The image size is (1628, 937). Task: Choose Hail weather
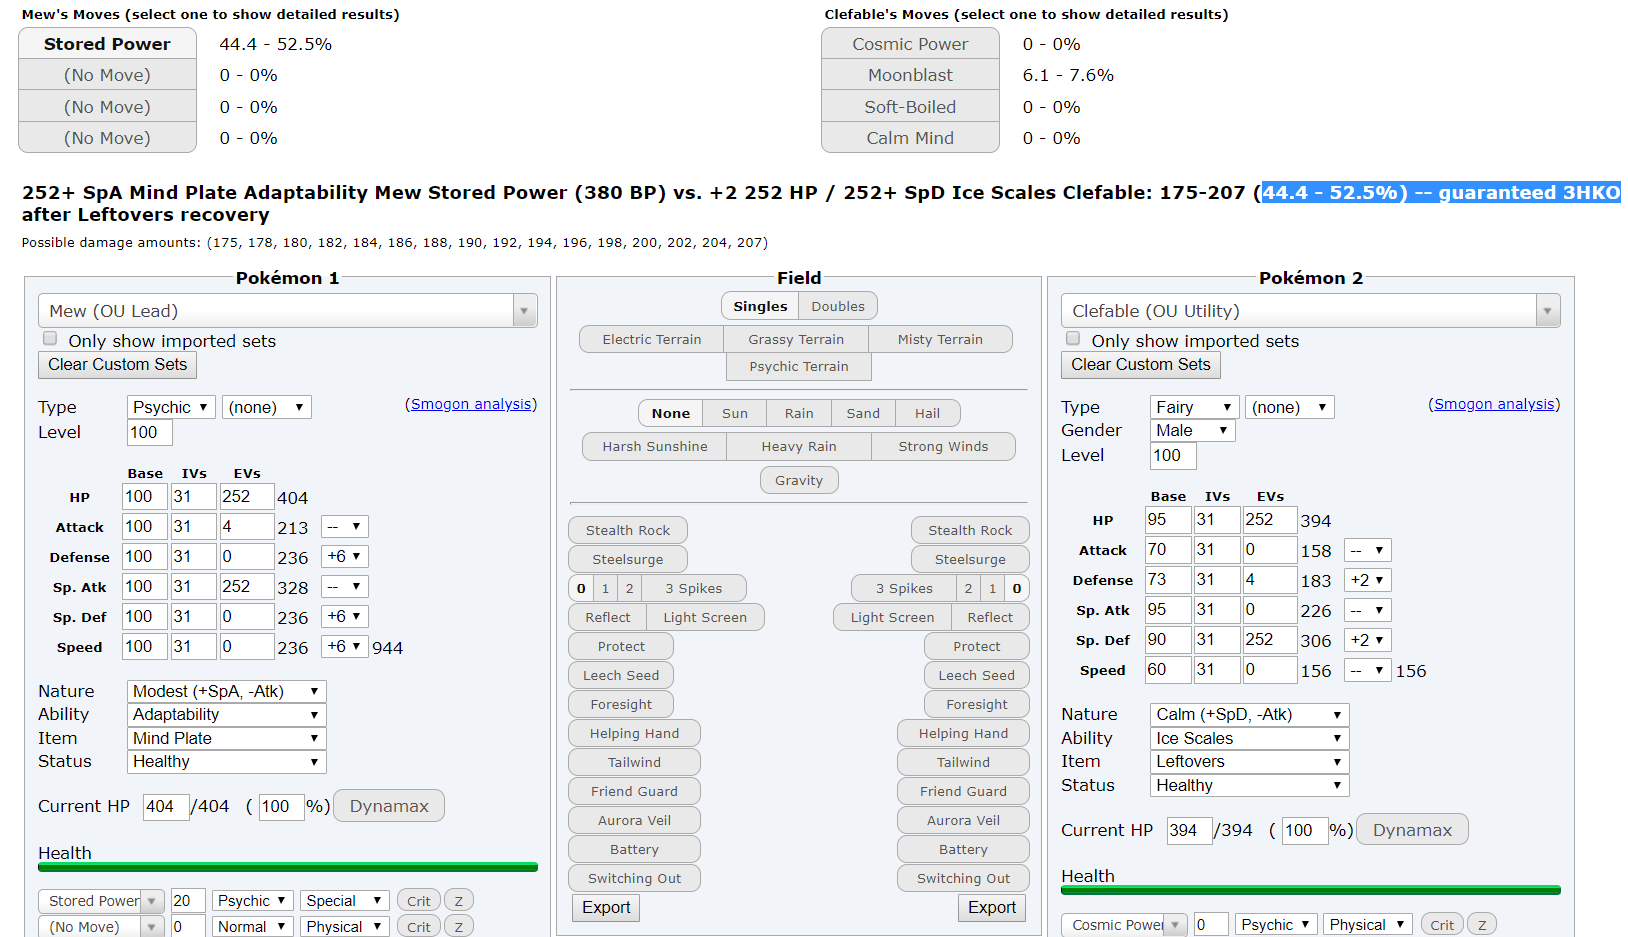coord(927,413)
